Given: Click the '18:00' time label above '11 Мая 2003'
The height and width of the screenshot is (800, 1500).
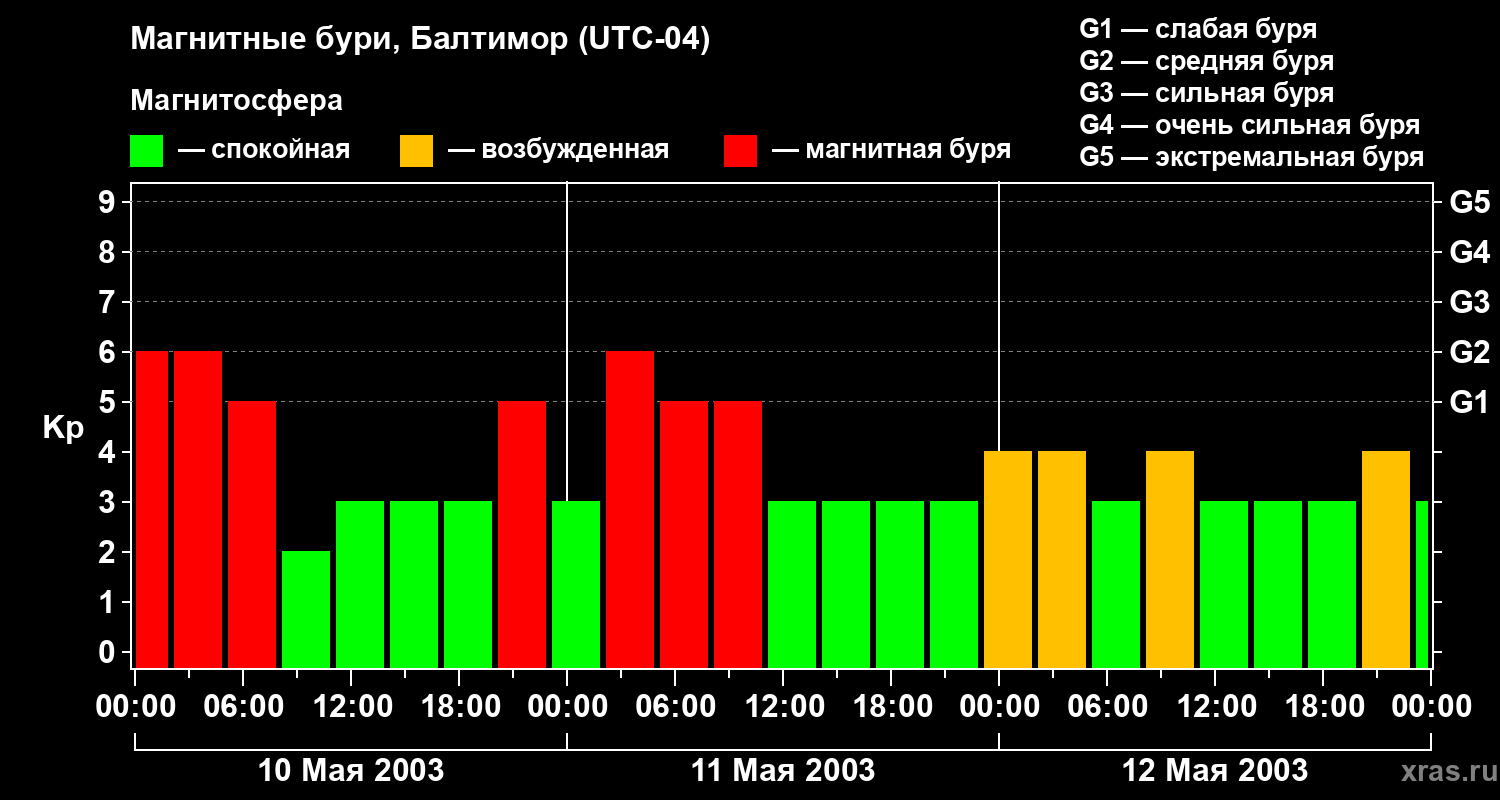Looking at the screenshot, I should click(x=891, y=706).
